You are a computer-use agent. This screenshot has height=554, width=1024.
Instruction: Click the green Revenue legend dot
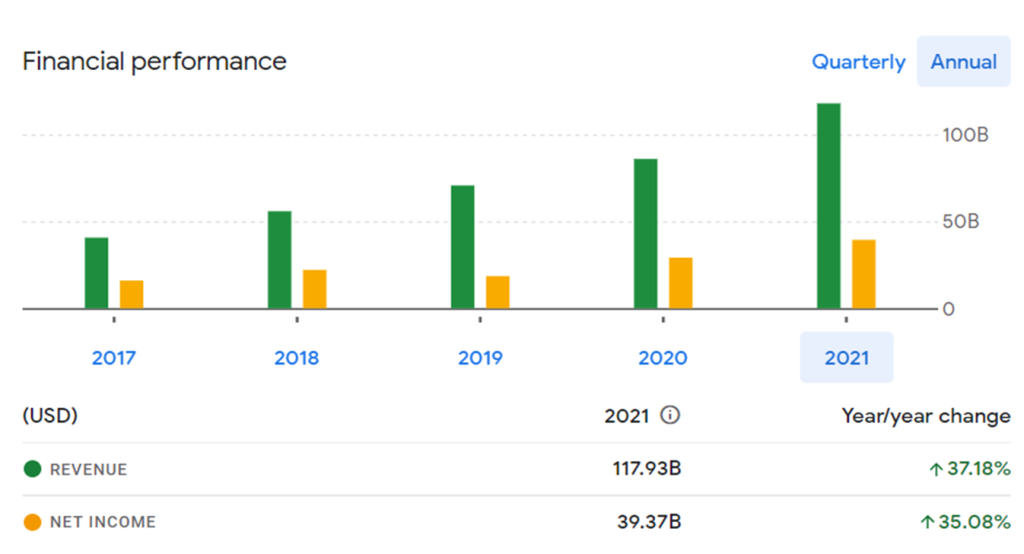pyautogui.click(x=32, y=469)
